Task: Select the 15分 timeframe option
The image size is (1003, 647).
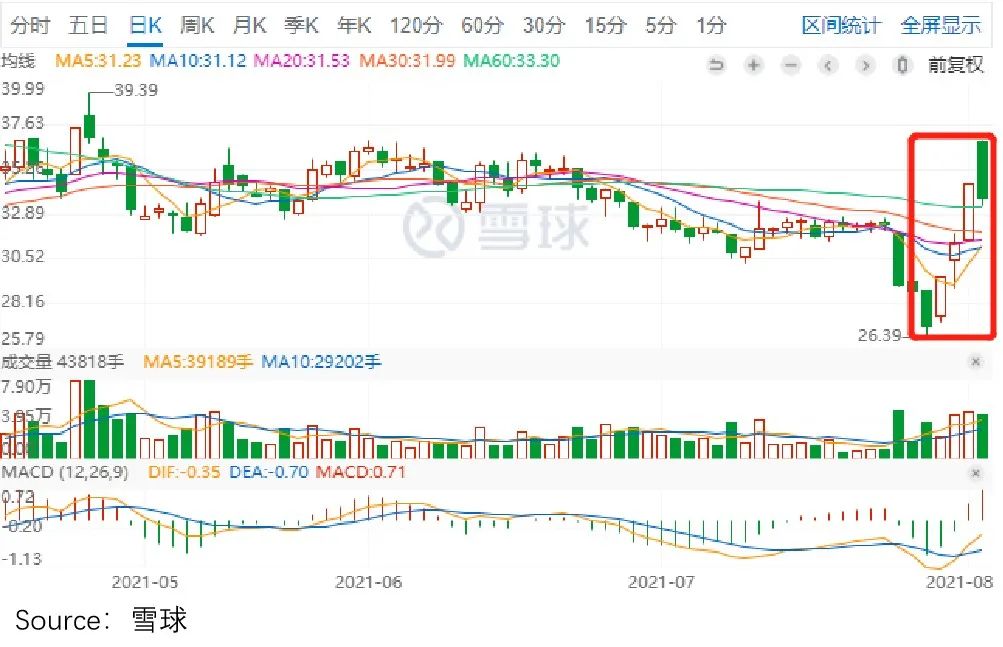Action: (604, 25)
